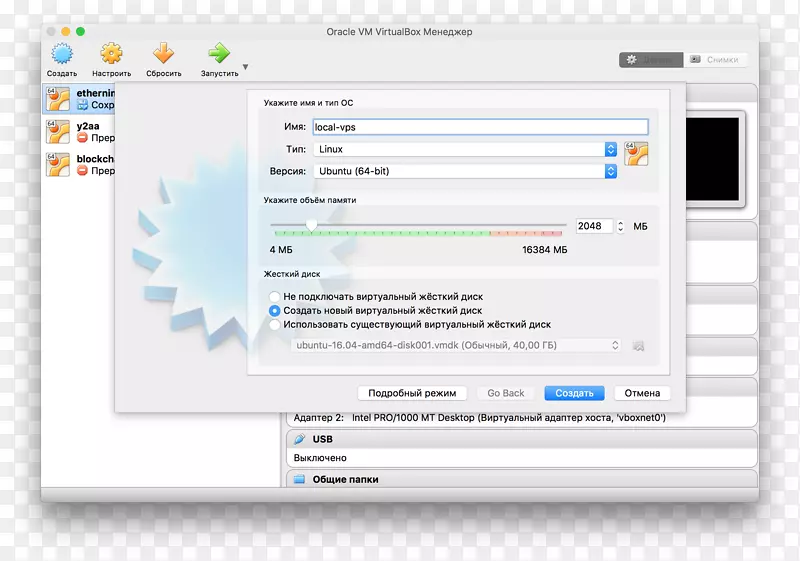Click the Имя field containing local-vps
Image resolution: width=800 pixels, height=561 pixels.
coord(480,127)
